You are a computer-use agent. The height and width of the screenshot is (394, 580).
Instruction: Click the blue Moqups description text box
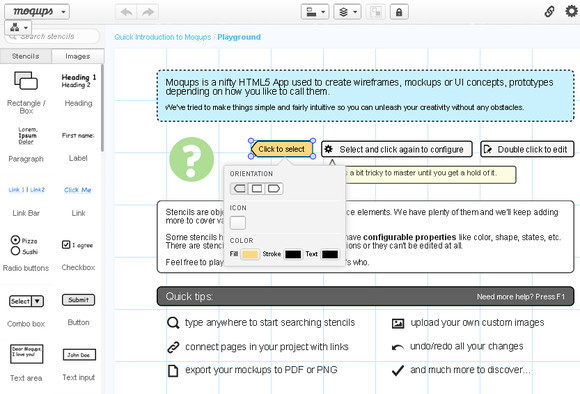click(365, 95)
